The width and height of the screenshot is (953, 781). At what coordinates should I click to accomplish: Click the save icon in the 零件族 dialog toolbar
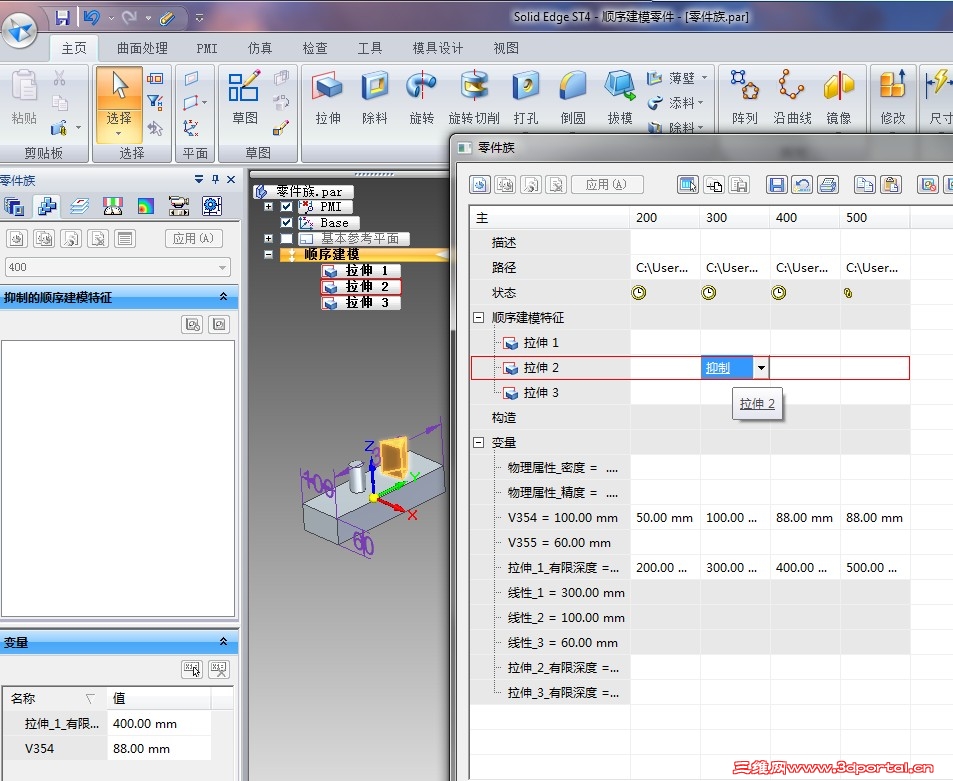(776, 184)
